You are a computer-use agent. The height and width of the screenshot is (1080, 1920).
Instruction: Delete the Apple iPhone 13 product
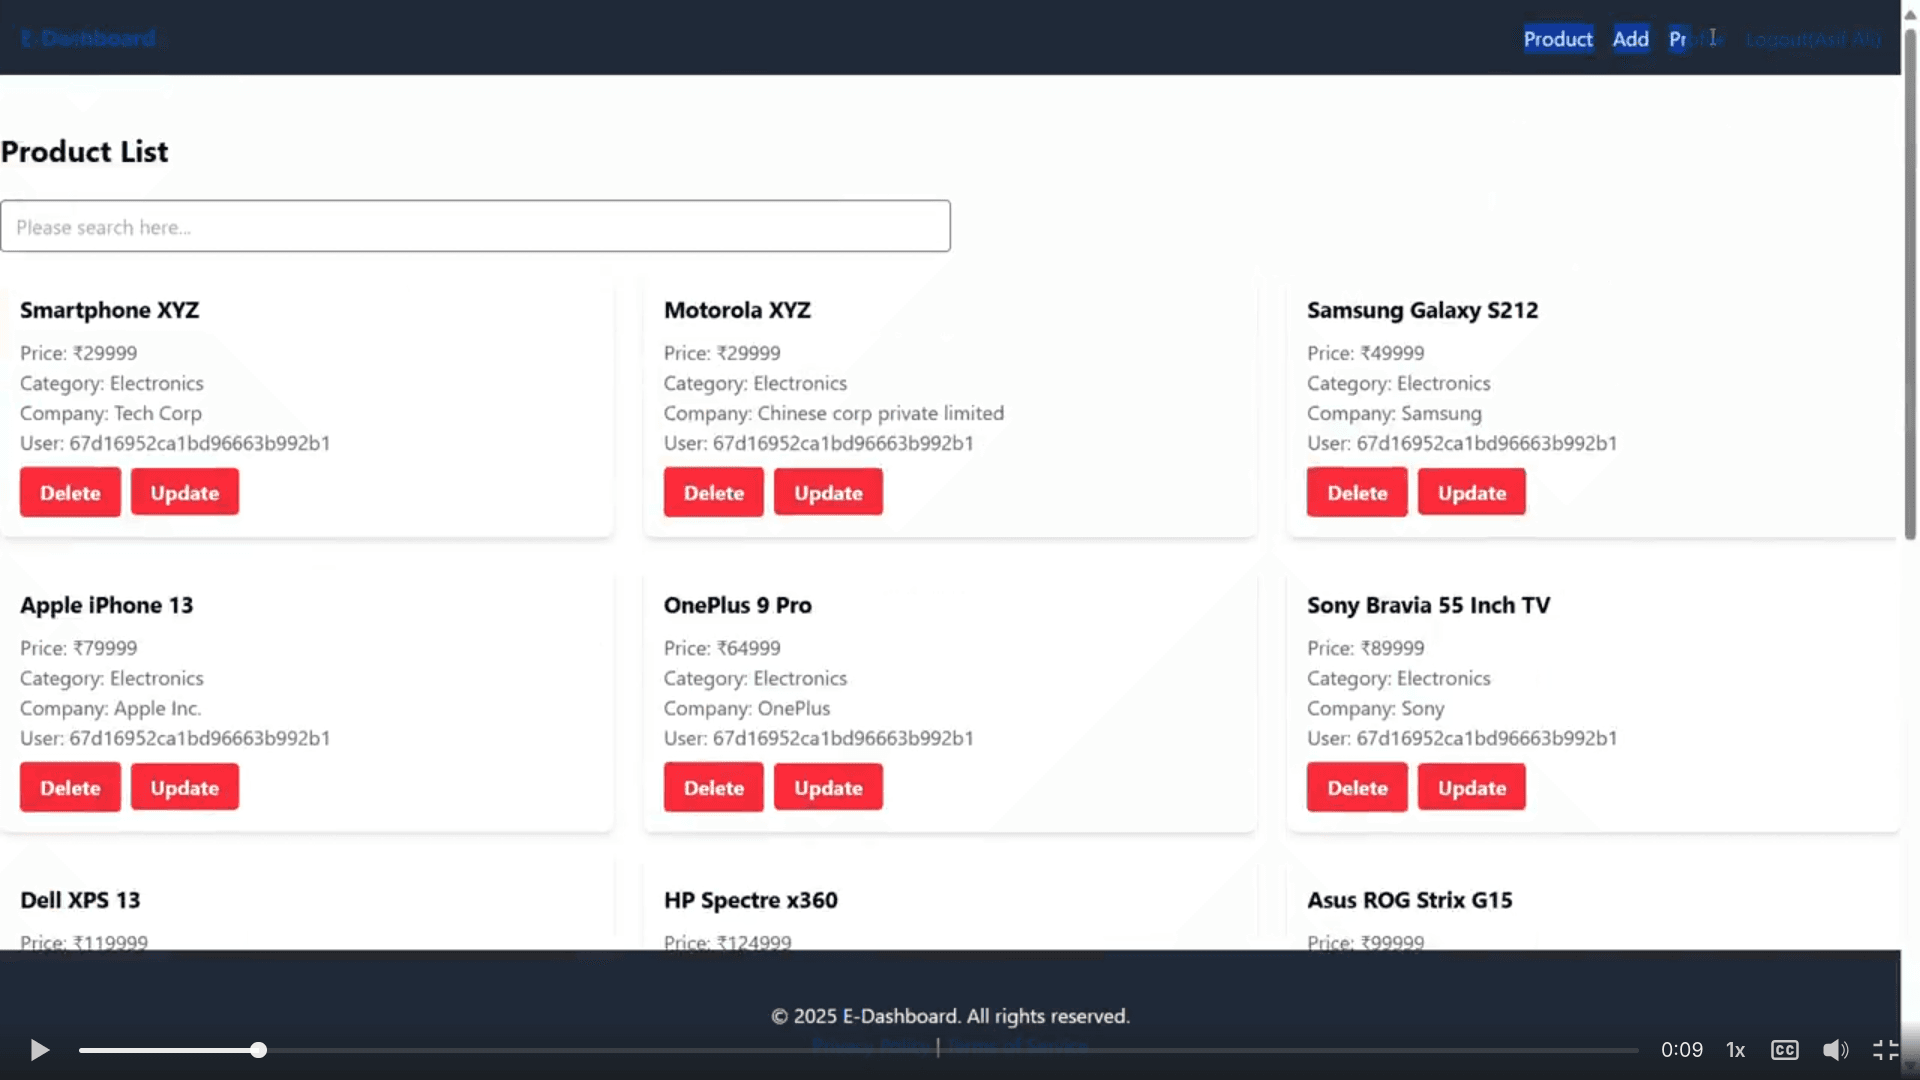pos(70,787)
